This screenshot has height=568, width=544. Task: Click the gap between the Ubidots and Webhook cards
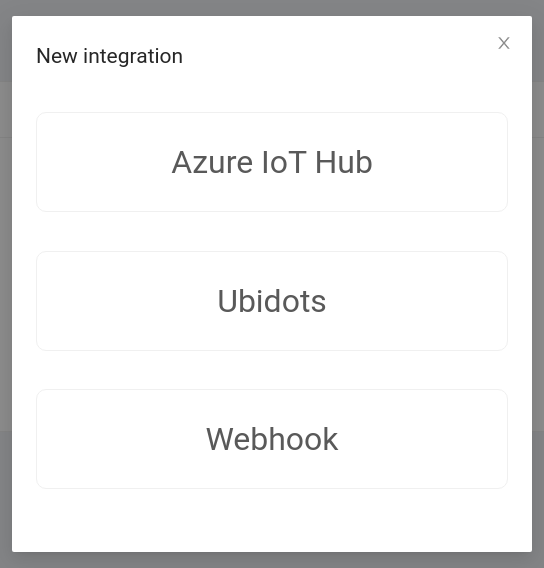[272, 370]
